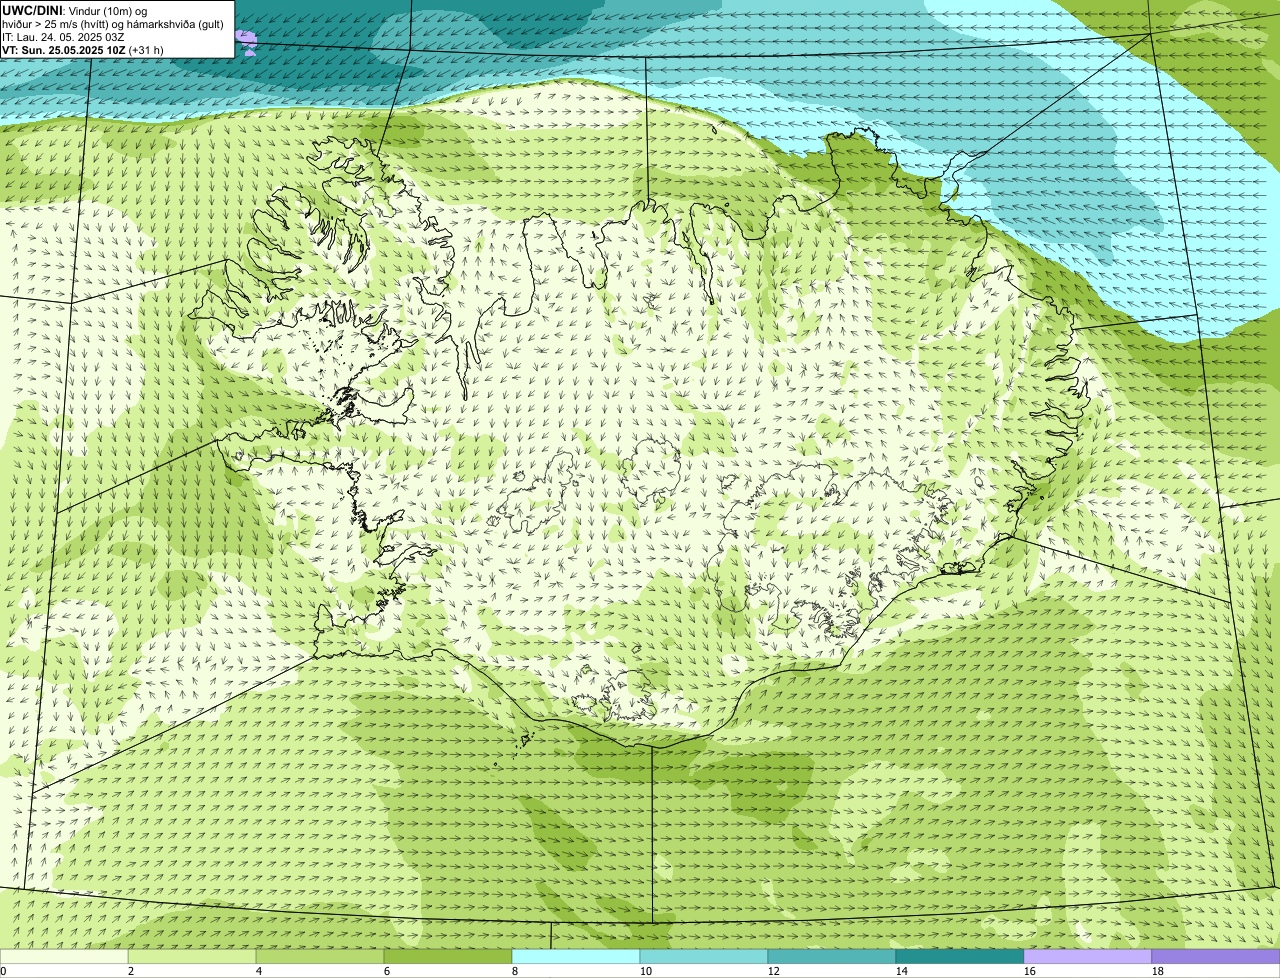
Task: Click the legend scale label "10"
Action: coord(646,971)
